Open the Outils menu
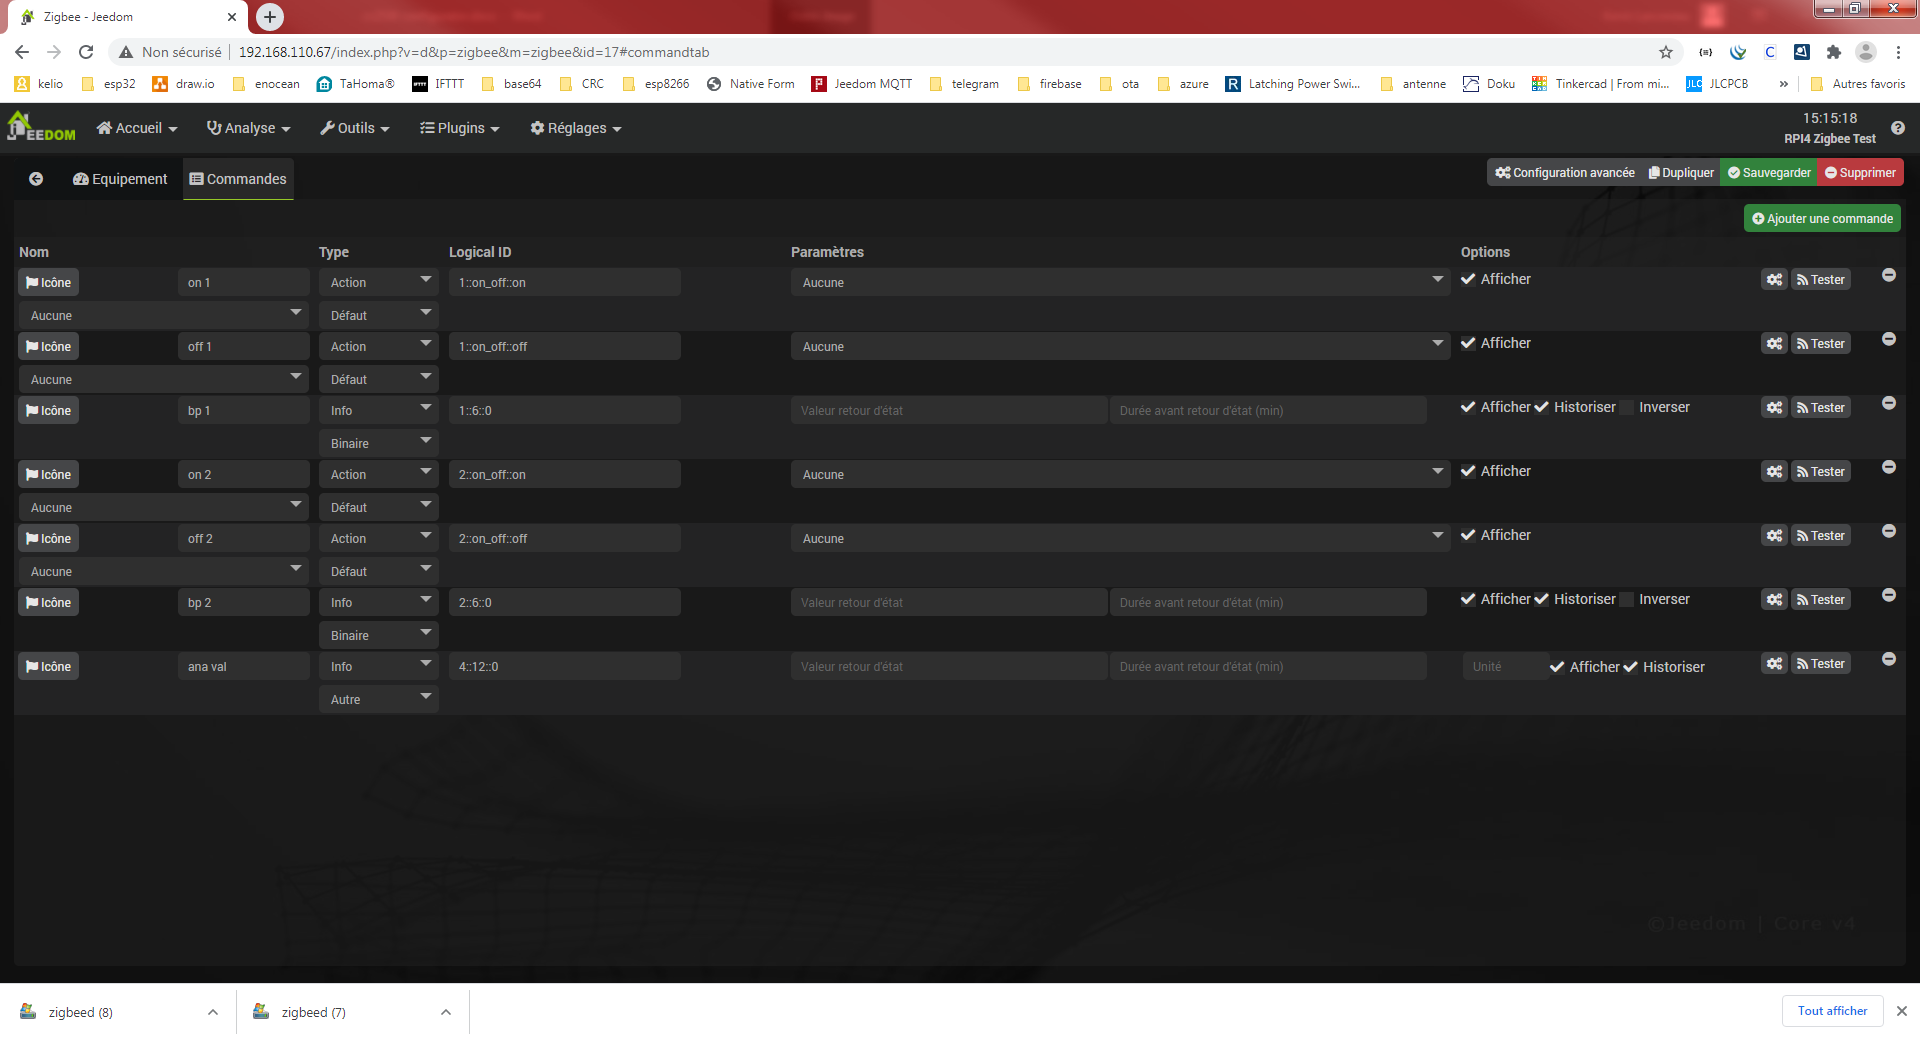Screen dimensions: 1920x1040 pos(355,128)
